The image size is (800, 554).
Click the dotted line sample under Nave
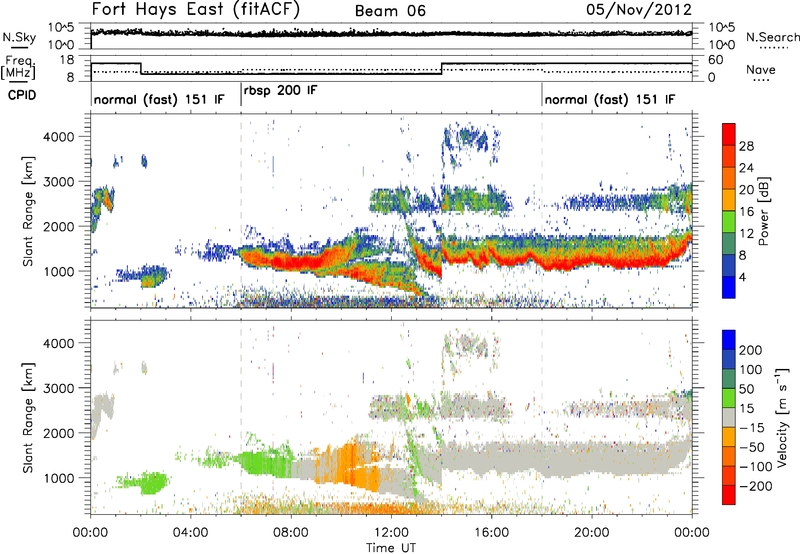[x=762, y=80]
